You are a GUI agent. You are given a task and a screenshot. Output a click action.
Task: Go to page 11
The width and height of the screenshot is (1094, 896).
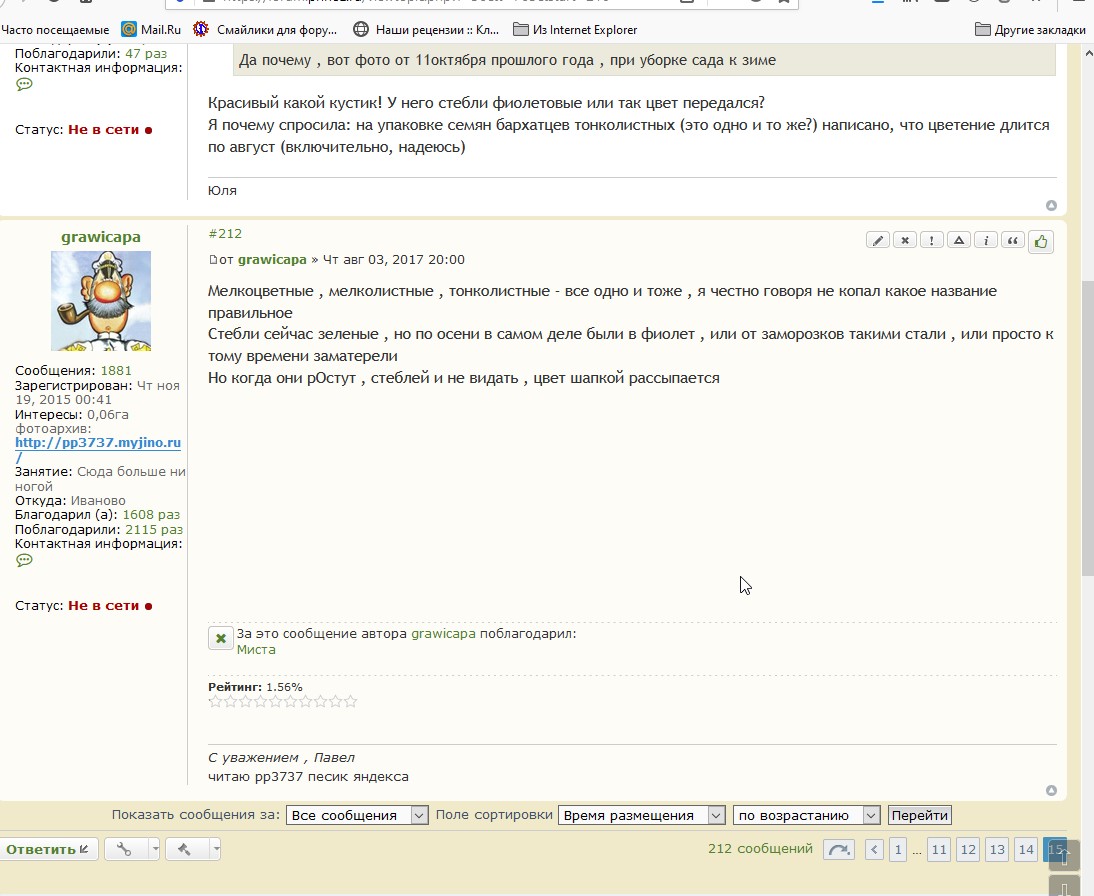coord(939,849)
